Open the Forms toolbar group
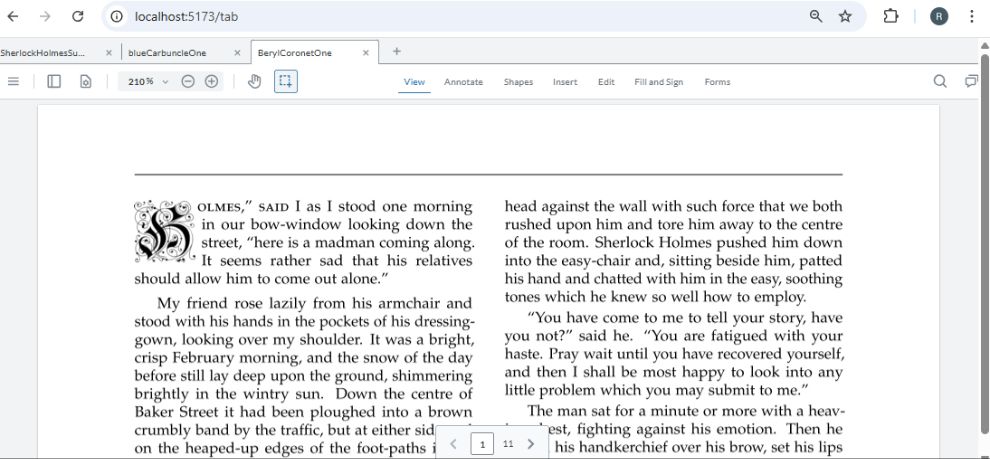This screenshot has height=459, width=990. (717, 82)
